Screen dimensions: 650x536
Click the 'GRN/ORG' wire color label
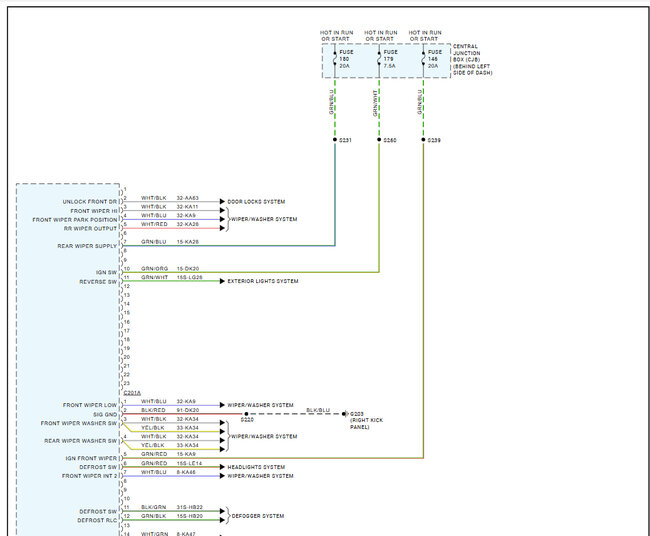point(154,269)
